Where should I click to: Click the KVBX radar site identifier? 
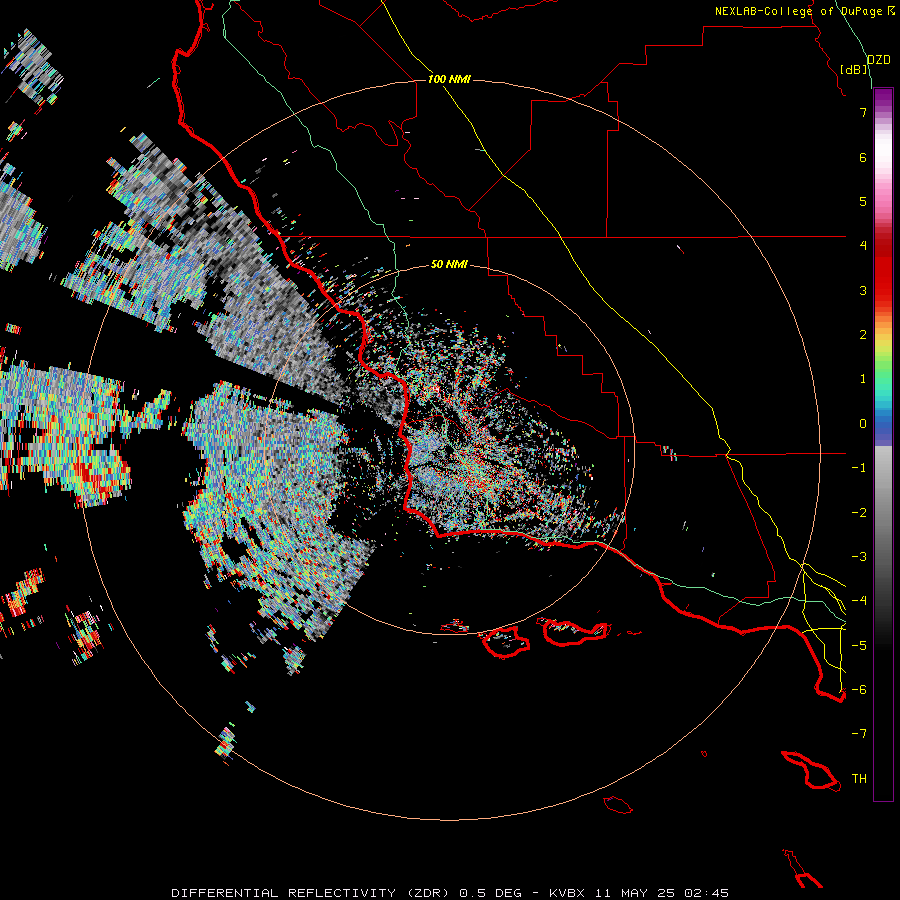pyautogui.click(x=568, y=893)
